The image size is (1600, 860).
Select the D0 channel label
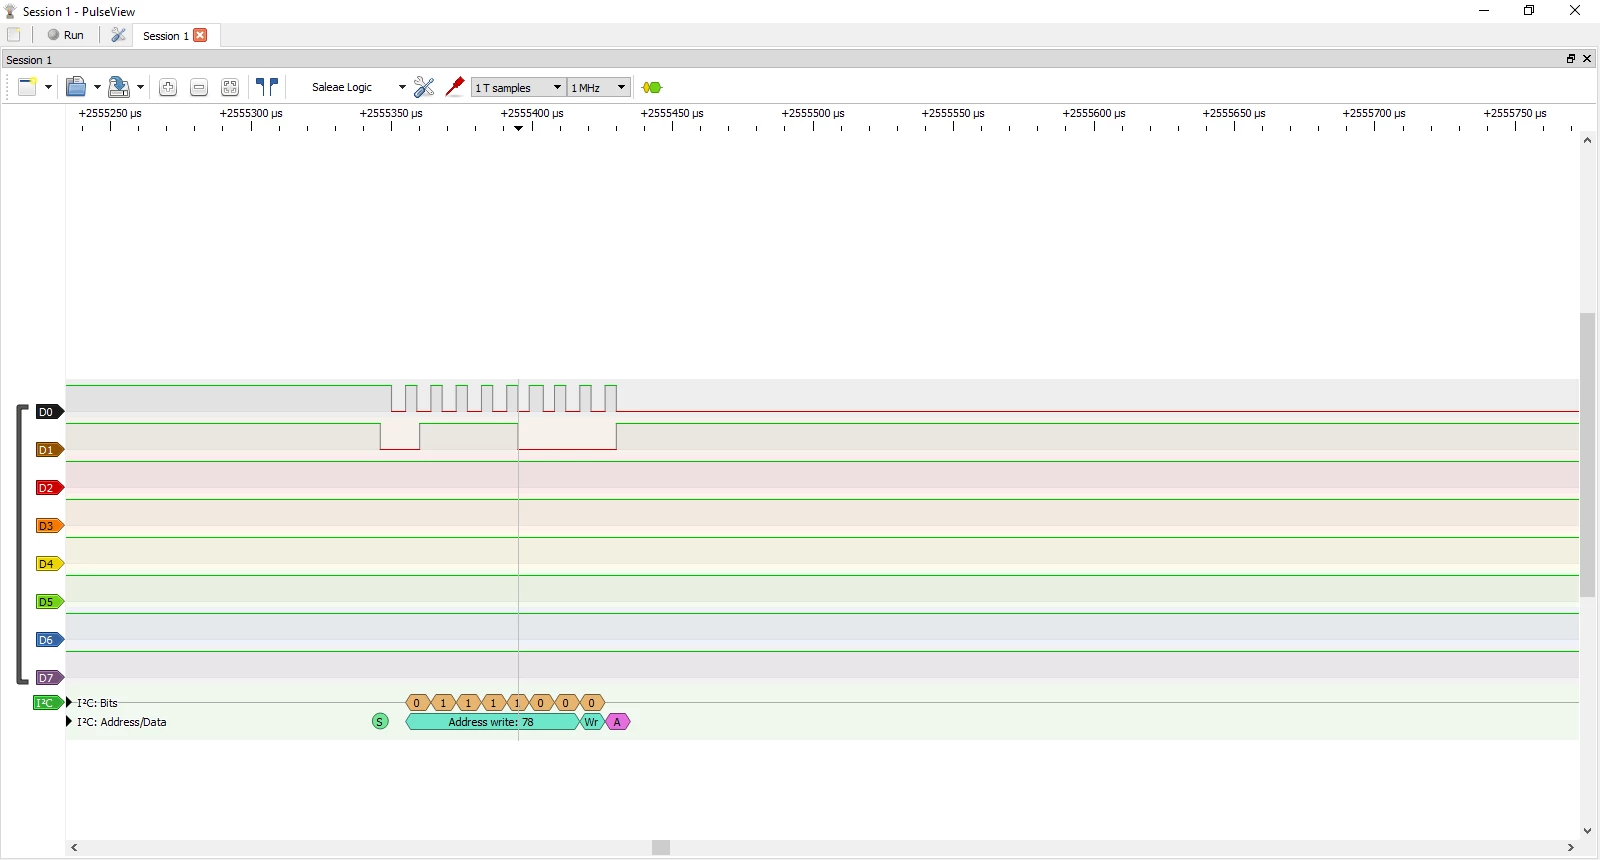coord(49,412)
